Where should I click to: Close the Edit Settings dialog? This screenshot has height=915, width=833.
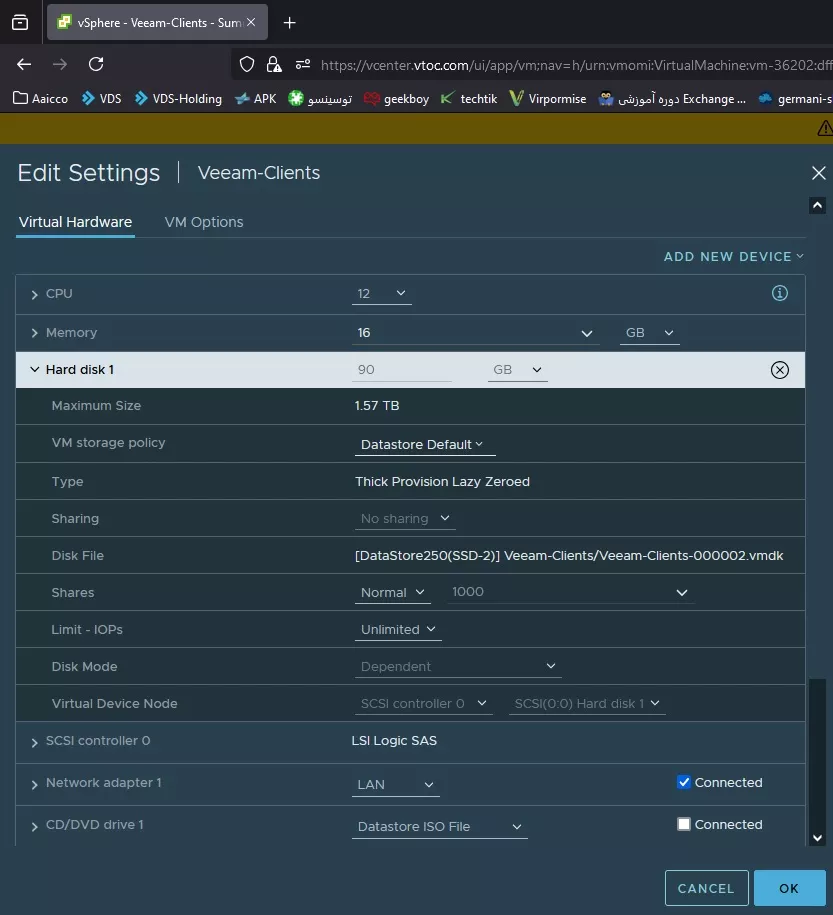coord(818,173)
